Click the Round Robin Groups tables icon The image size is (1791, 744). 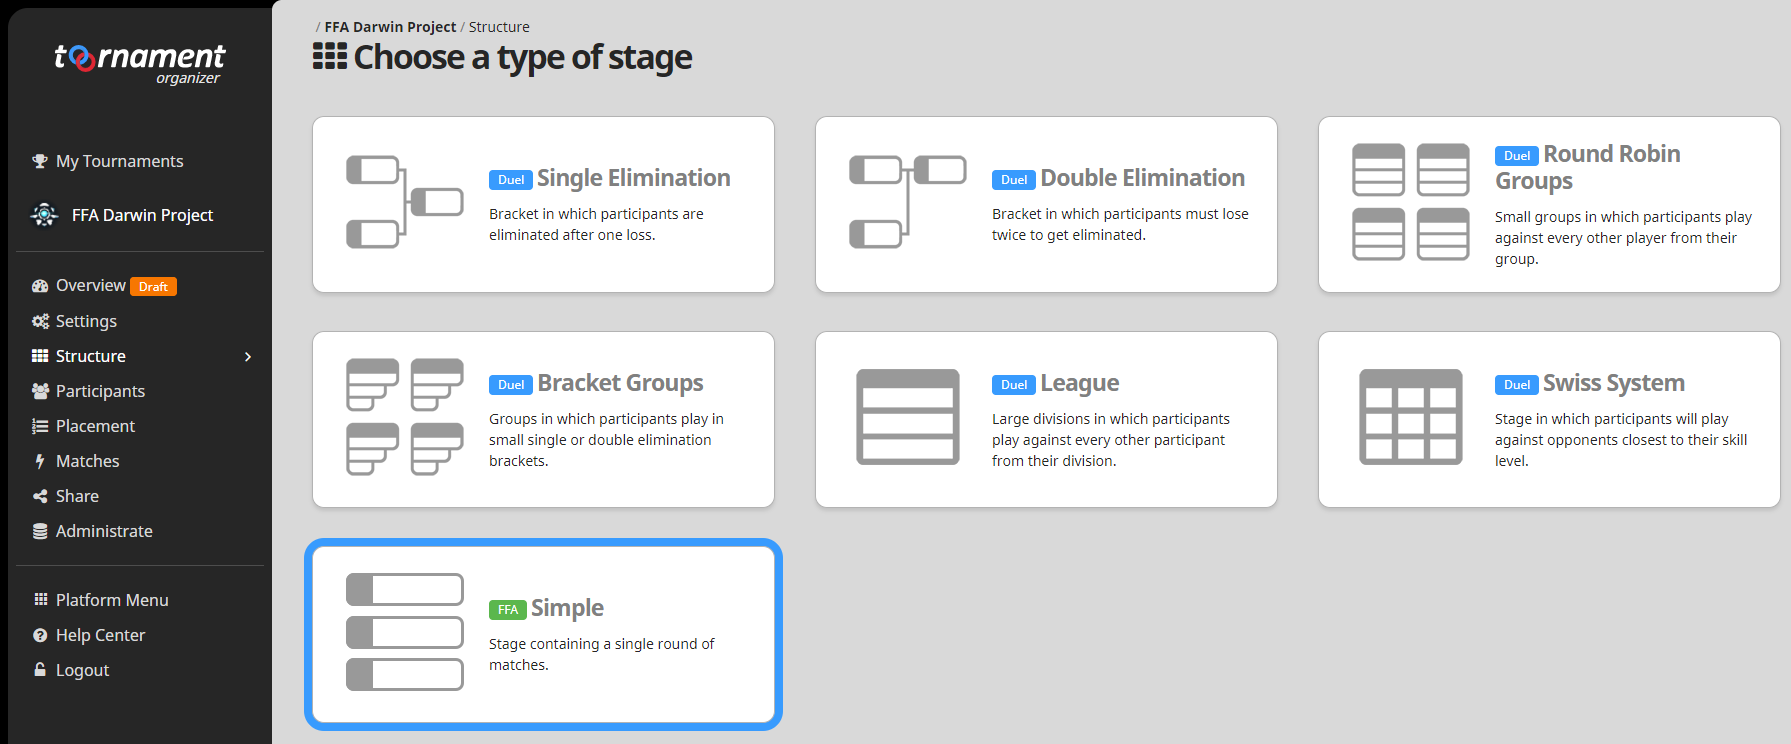click(1410, 202)
